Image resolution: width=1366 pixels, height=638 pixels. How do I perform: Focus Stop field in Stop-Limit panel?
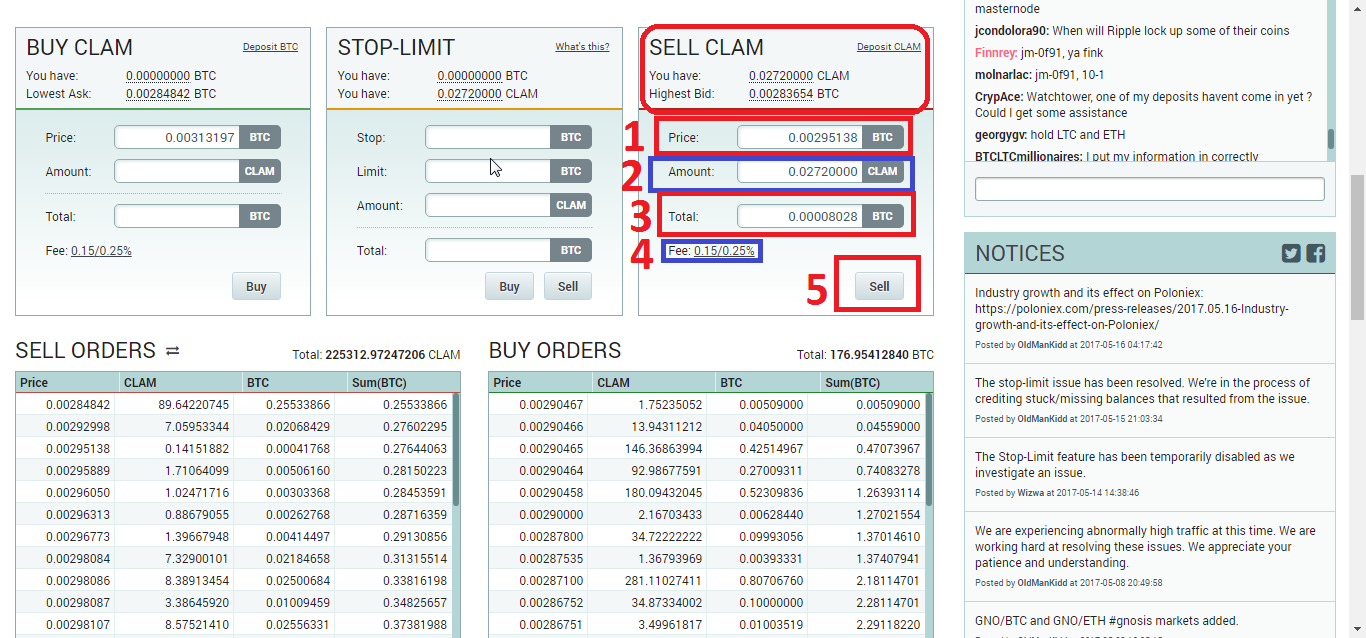pyautogui.click(x=488, y=137)
